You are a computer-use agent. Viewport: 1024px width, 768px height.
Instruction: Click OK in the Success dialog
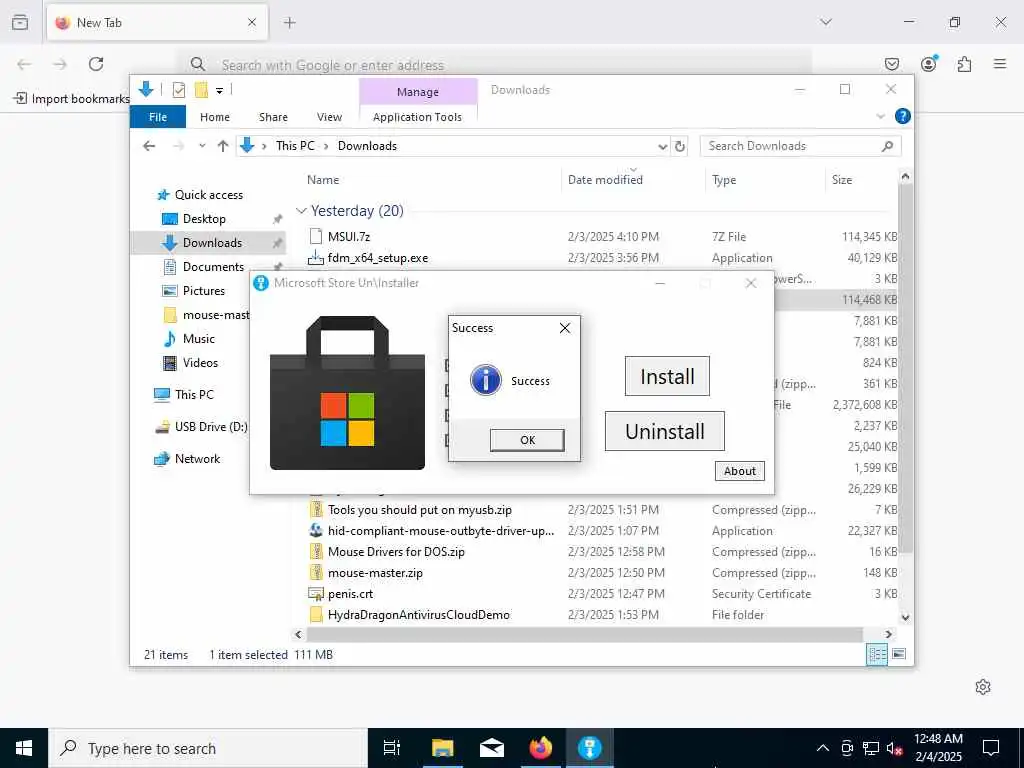tap(527, 440)
